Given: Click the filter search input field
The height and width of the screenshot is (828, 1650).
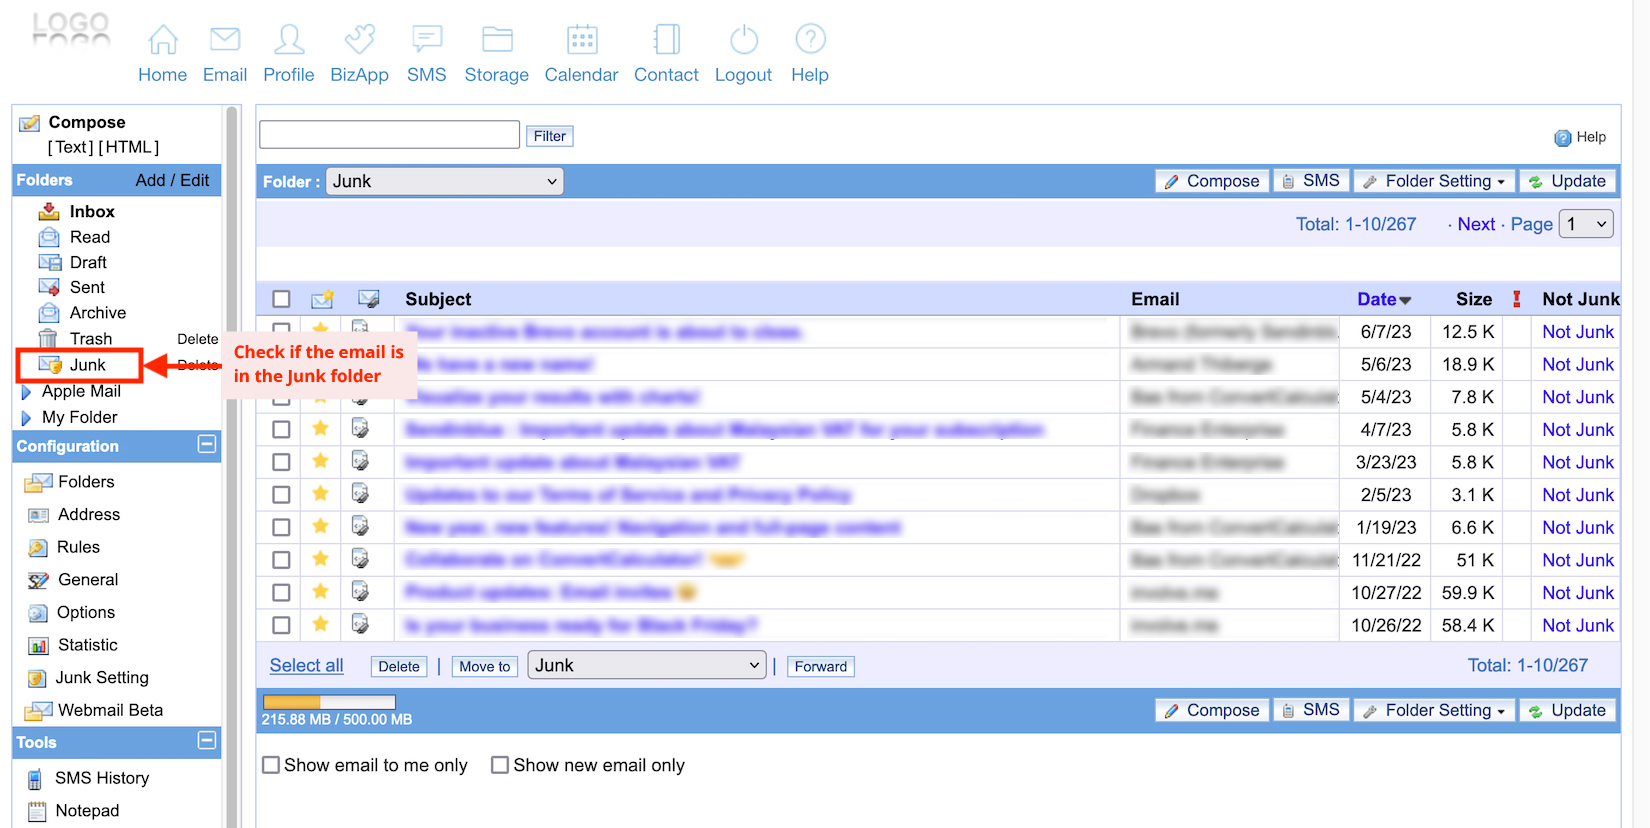Looking at the screenshot, I should point(389,135).
